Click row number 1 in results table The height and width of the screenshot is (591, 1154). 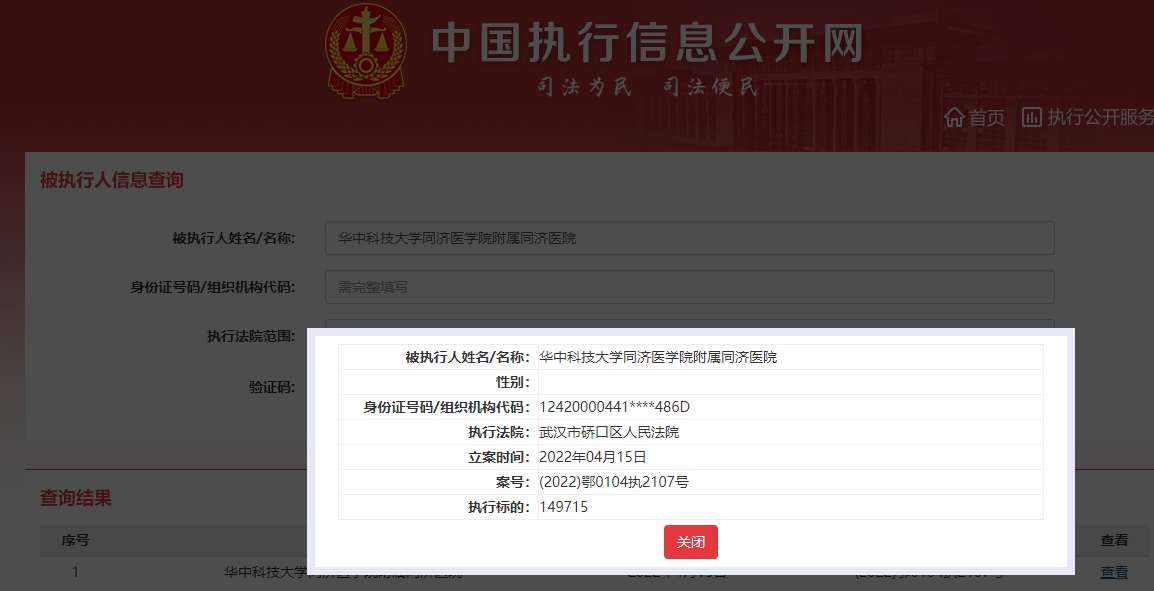pyautogui.click(x=75, y=572)
